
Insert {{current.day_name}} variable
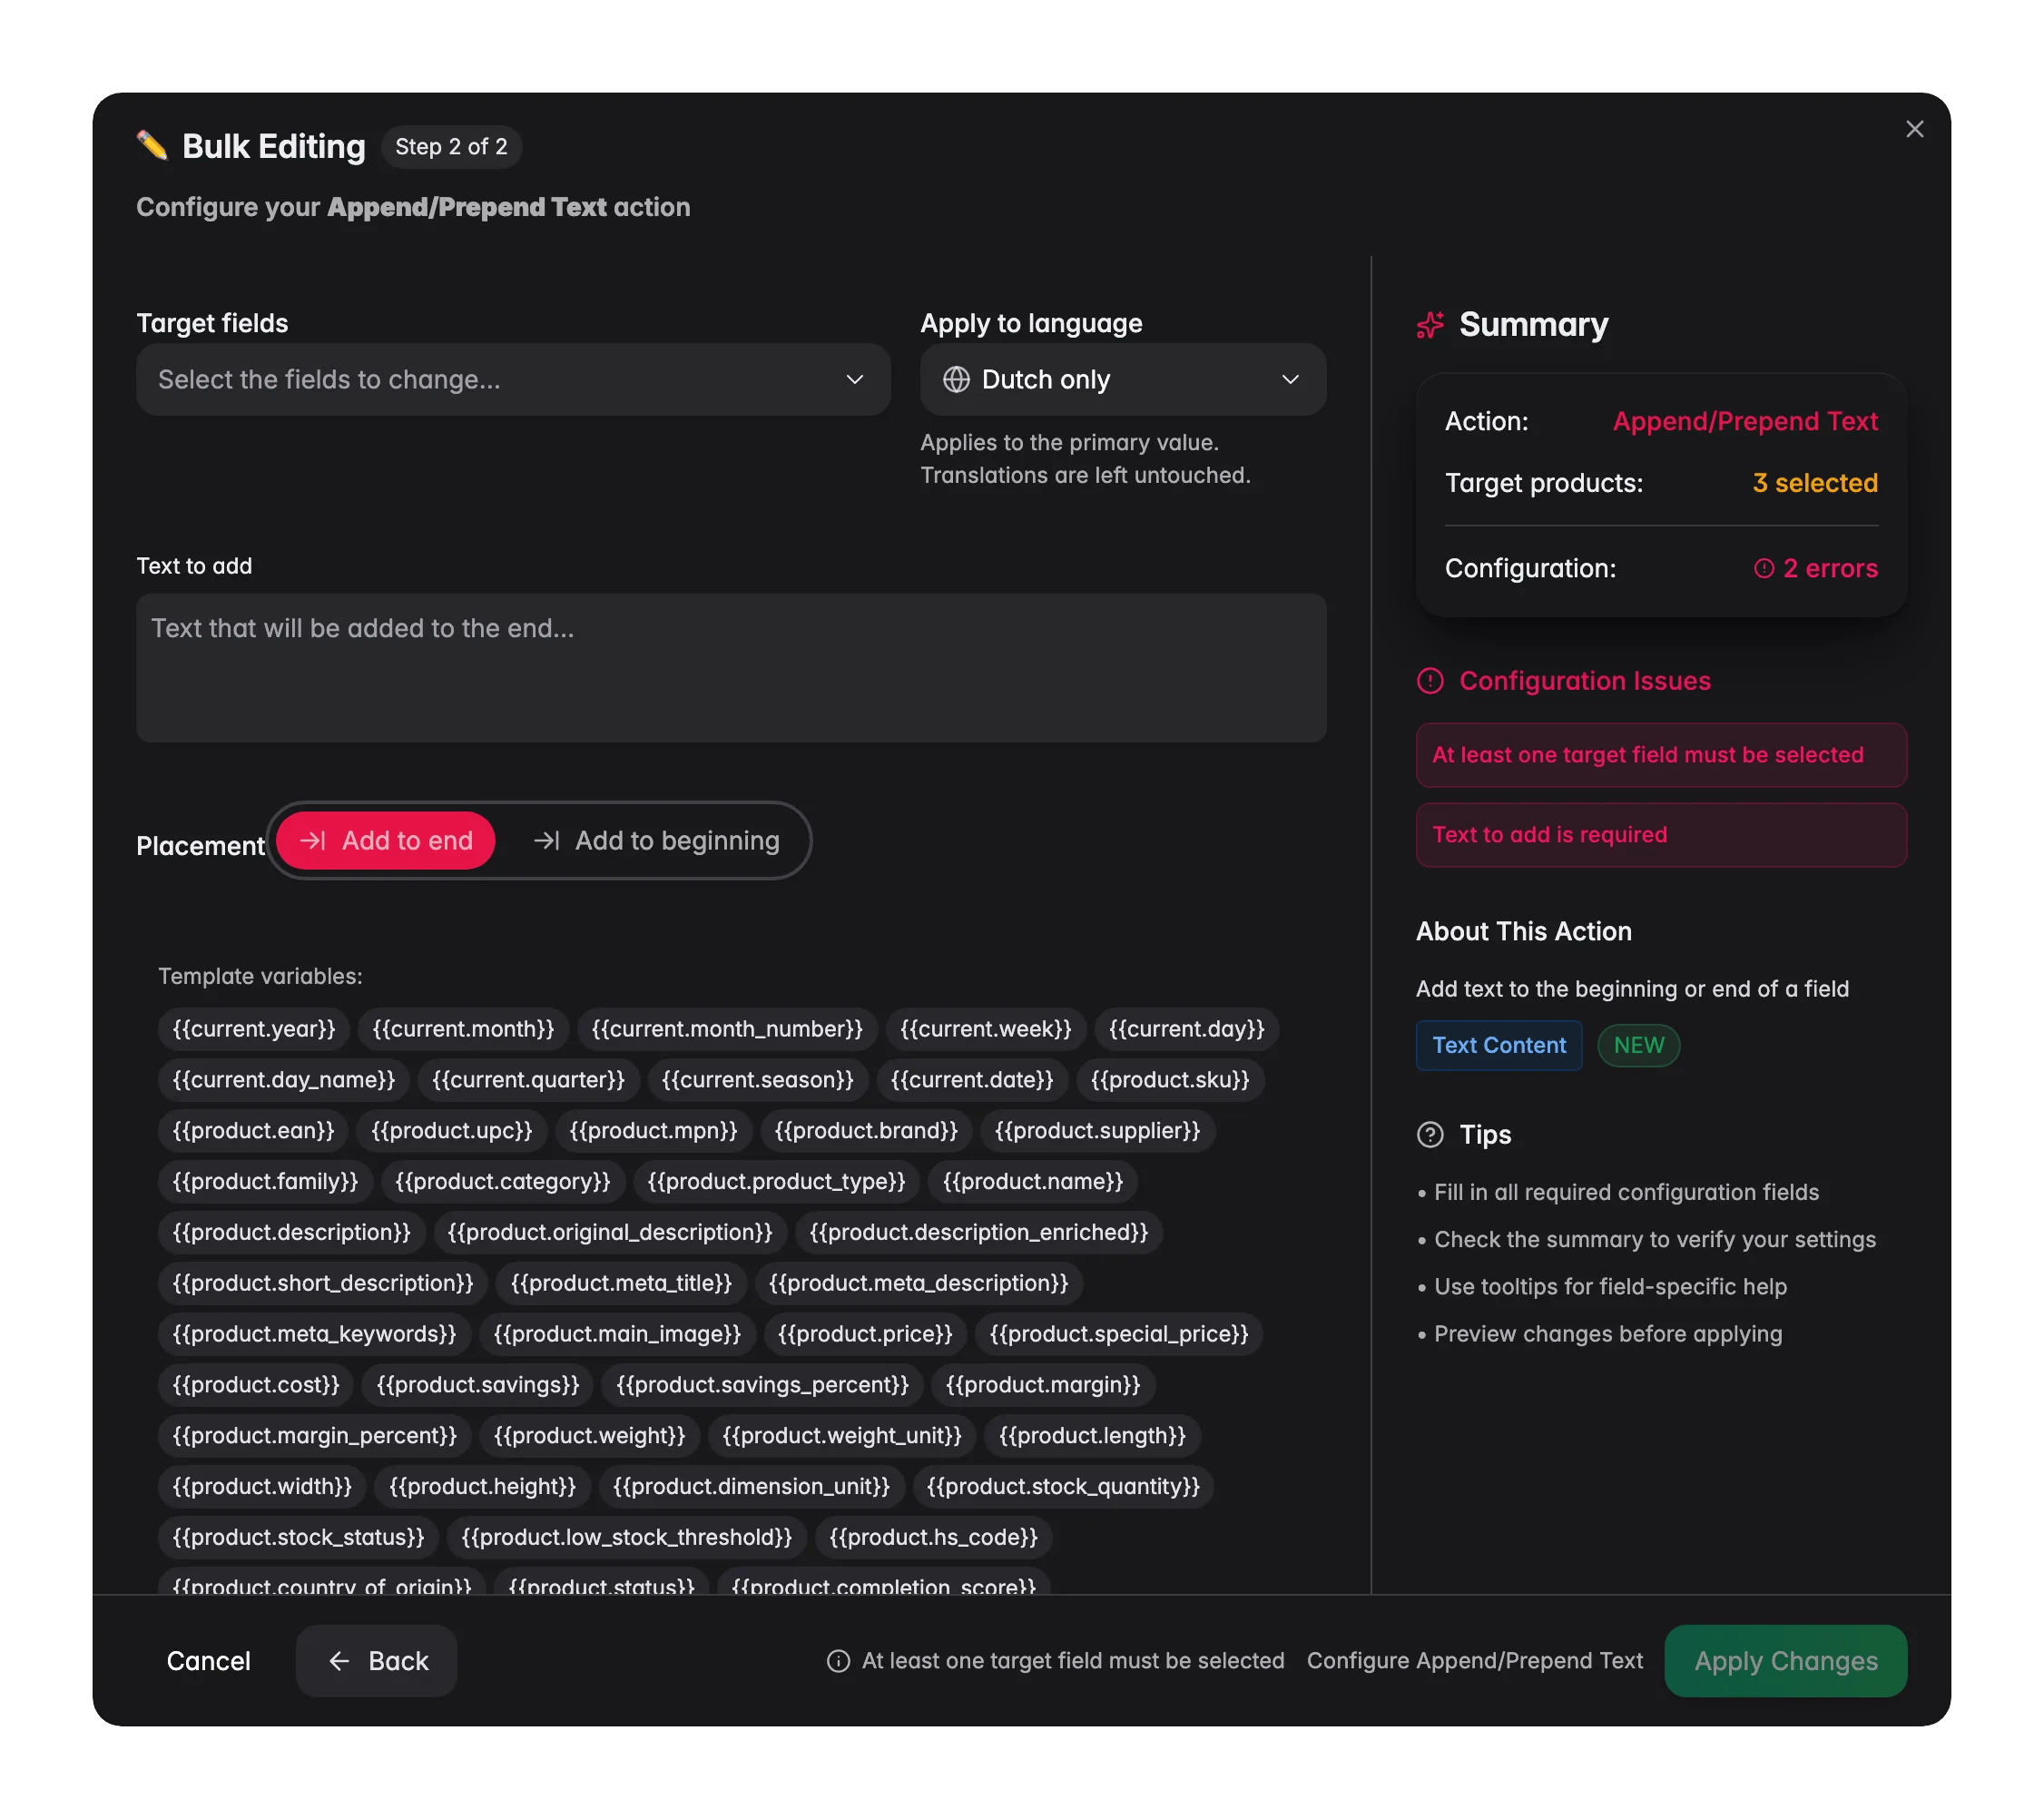pos(284,1080)
